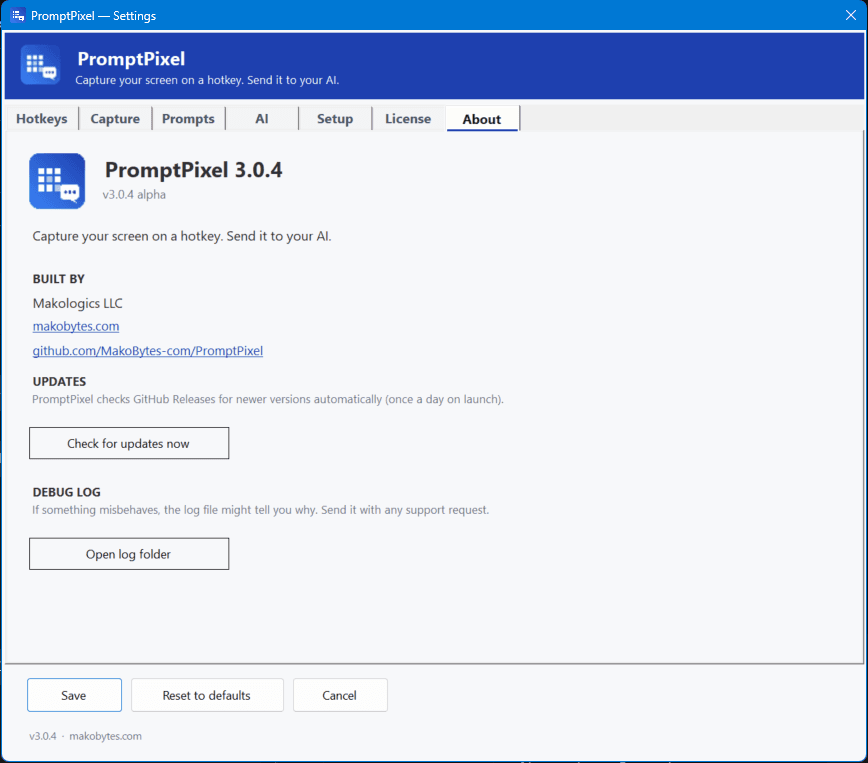The height and width of the screenshot is (763, 868).
Task: Click the GitHub Releases update description text
Action: tap(268, 399)
